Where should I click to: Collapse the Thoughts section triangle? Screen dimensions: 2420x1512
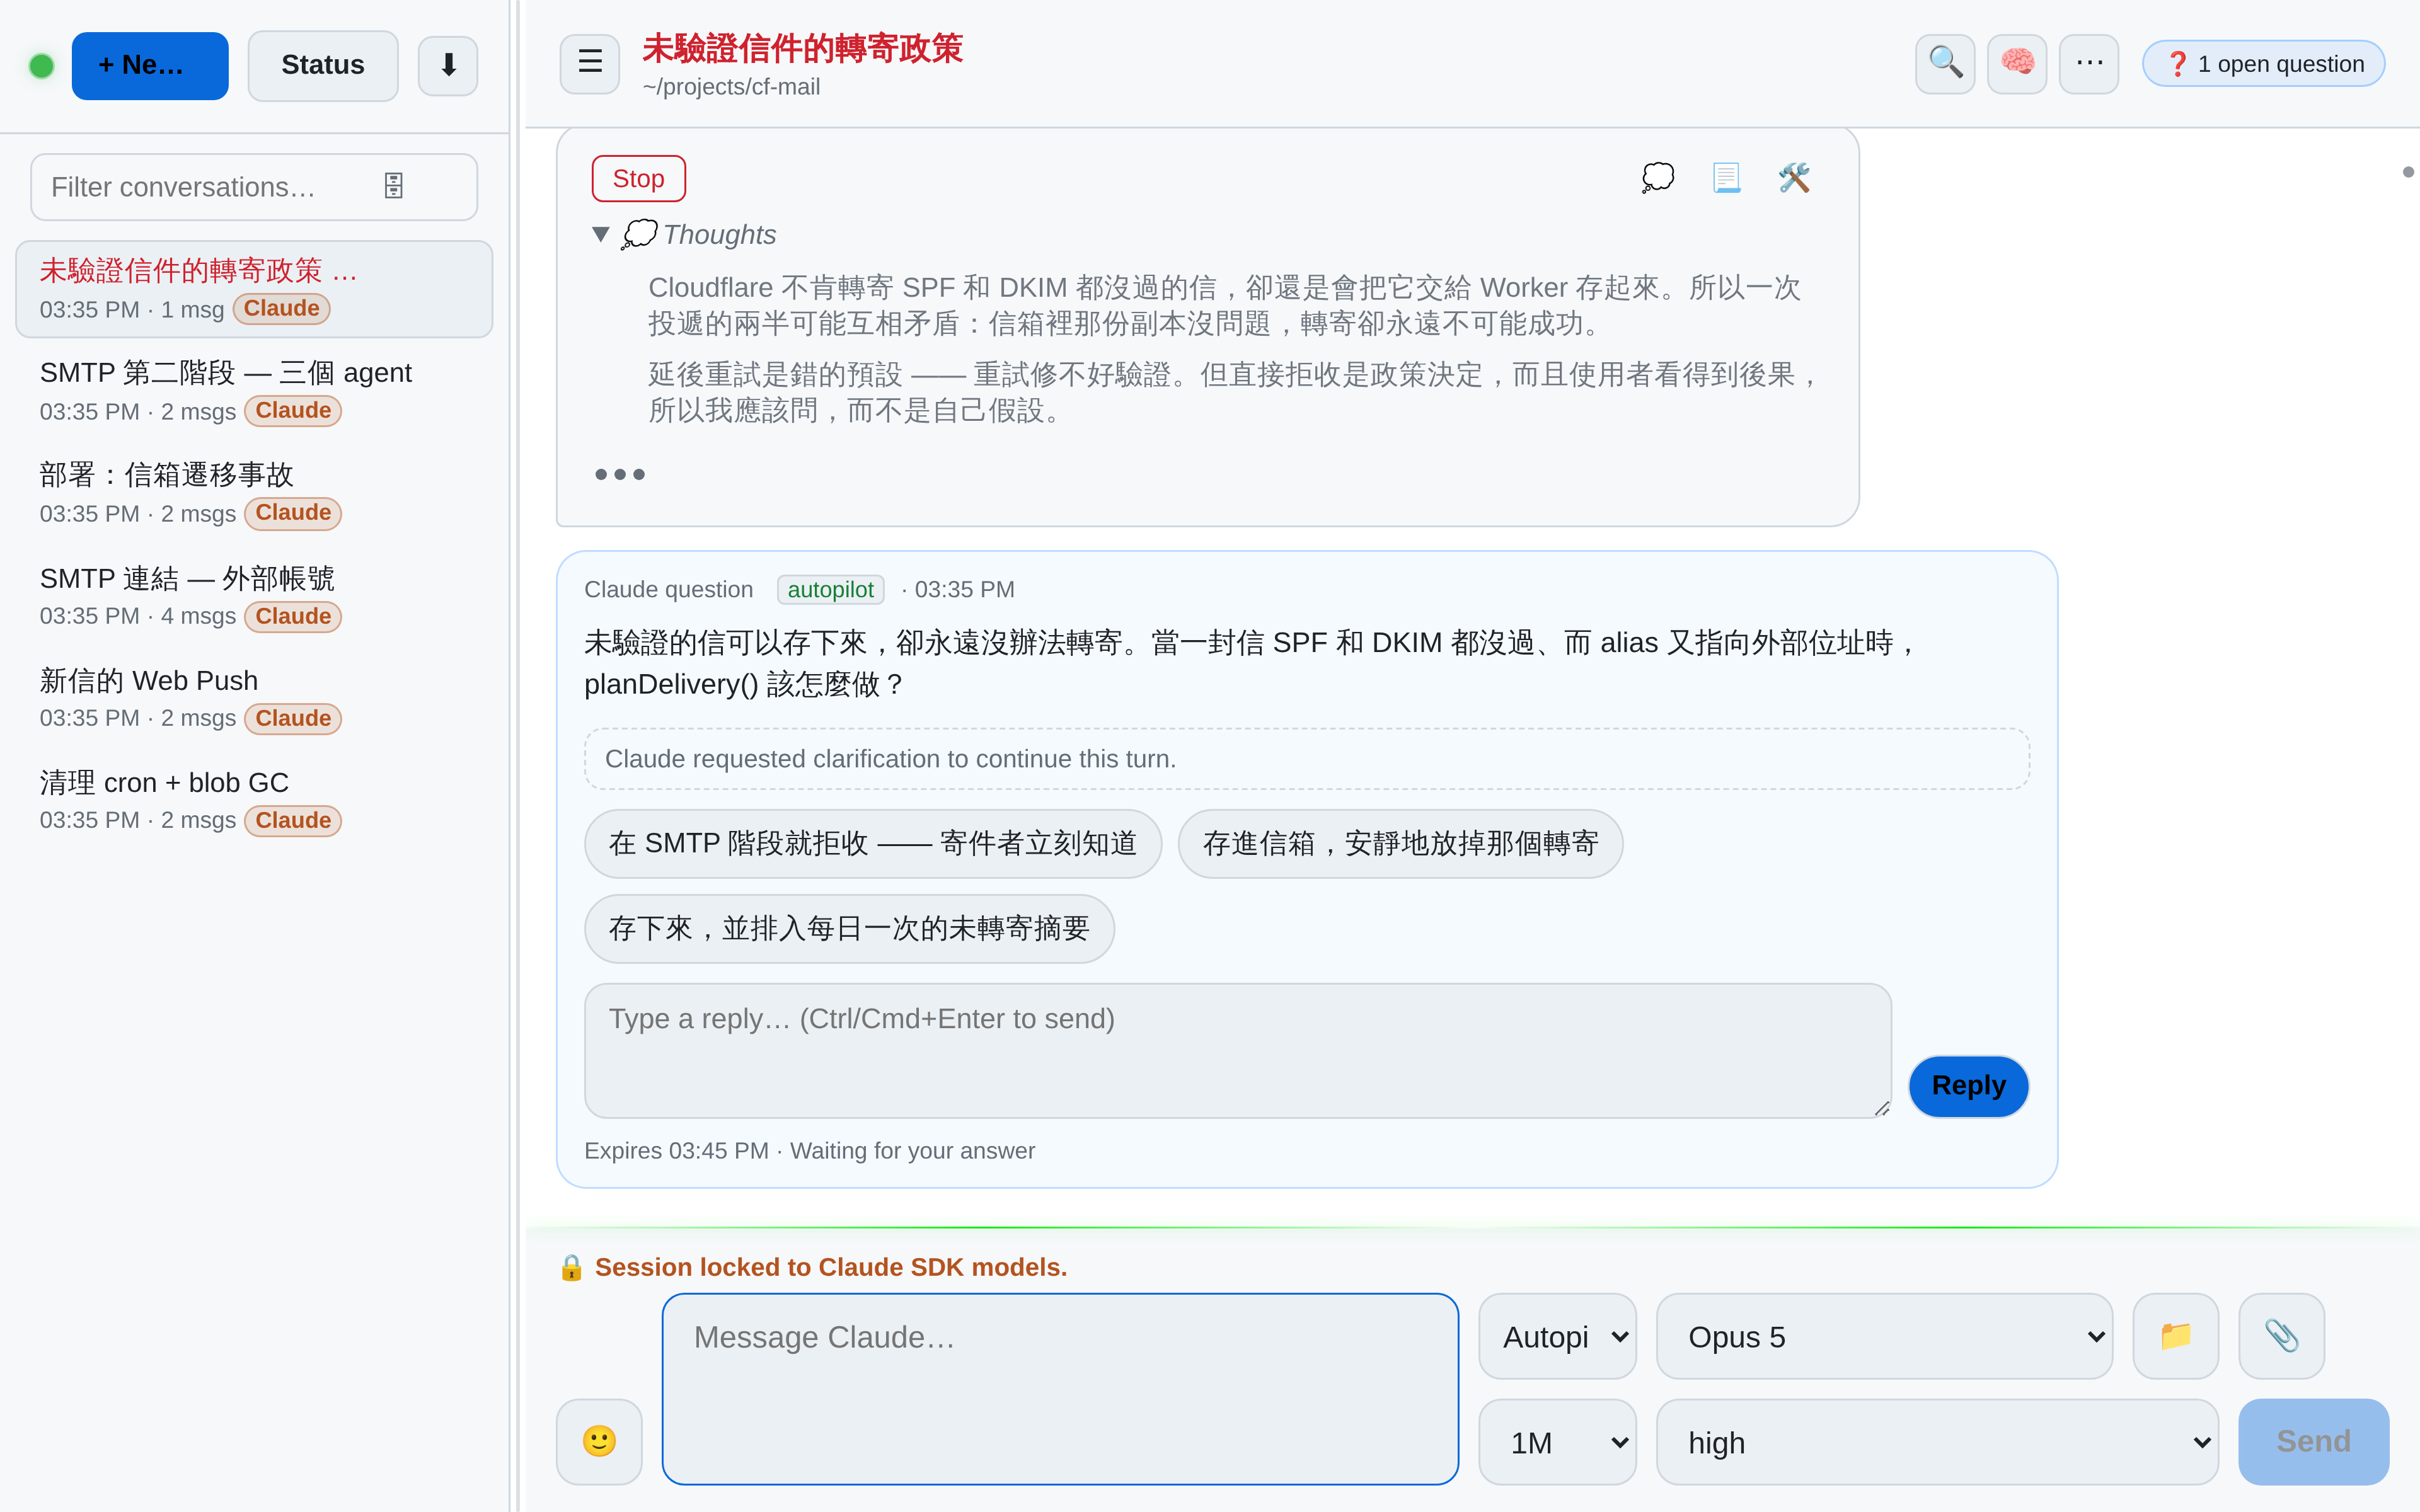(600, 234)
